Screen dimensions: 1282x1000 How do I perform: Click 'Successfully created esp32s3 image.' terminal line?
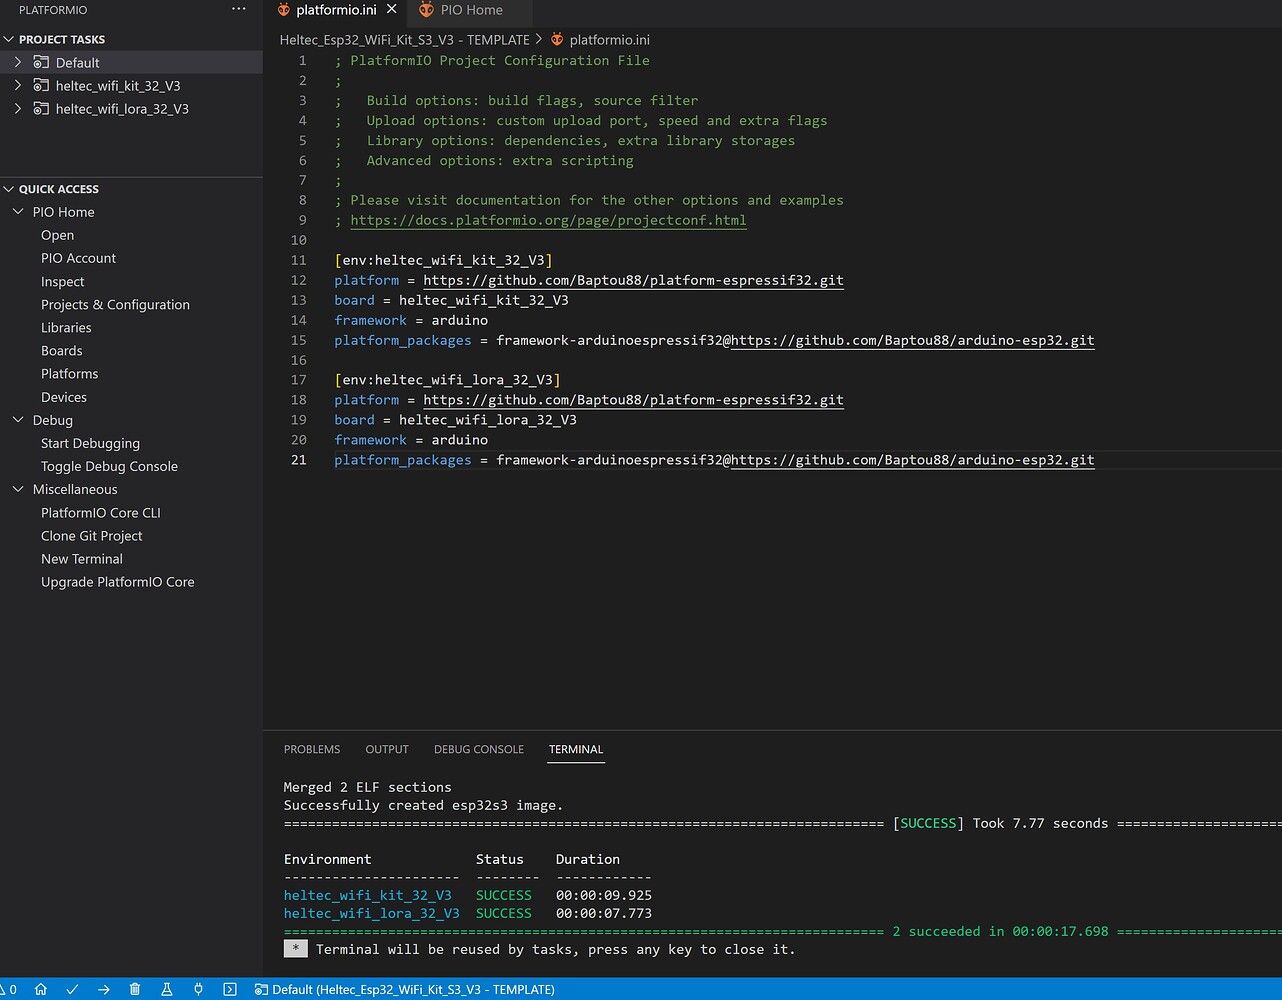[423, 805]
